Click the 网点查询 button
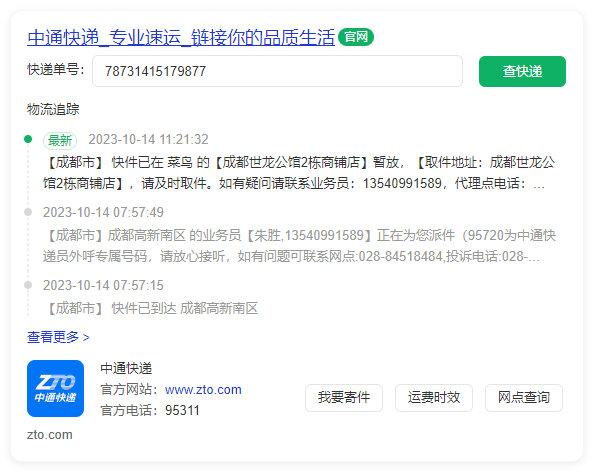The width and height of the screenshot is (597, 476). coord(524,398)
